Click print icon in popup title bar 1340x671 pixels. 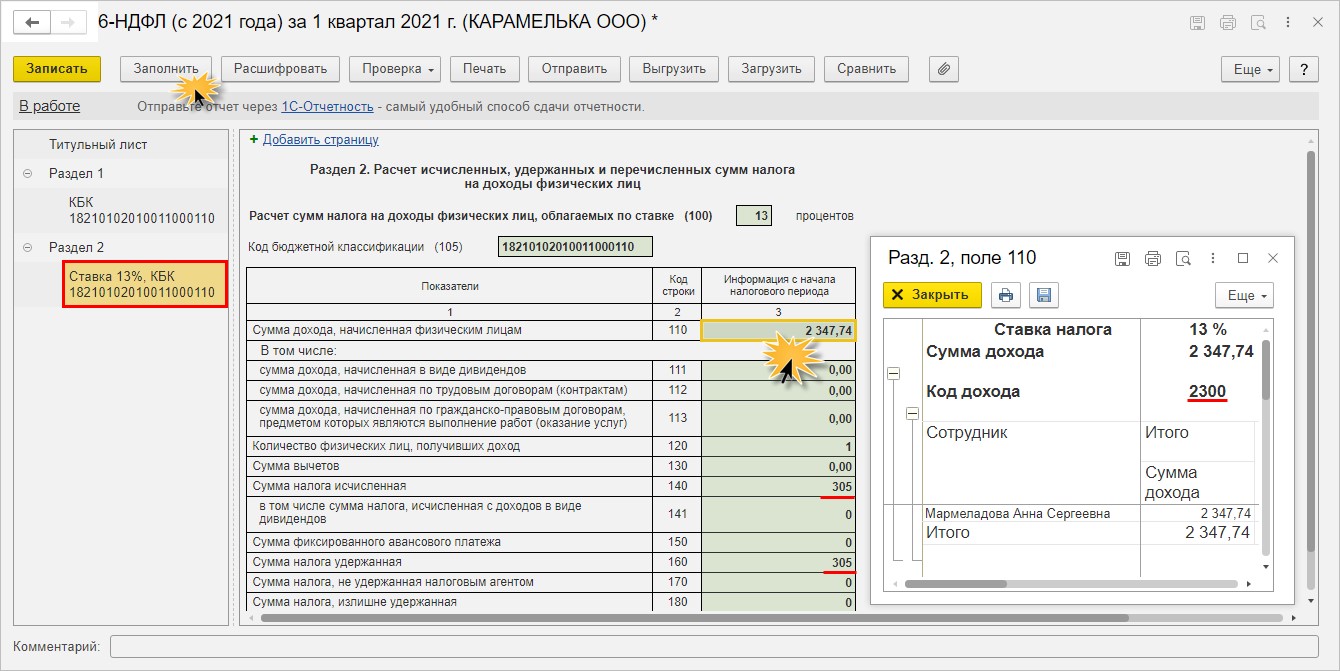pos(1152,258)
